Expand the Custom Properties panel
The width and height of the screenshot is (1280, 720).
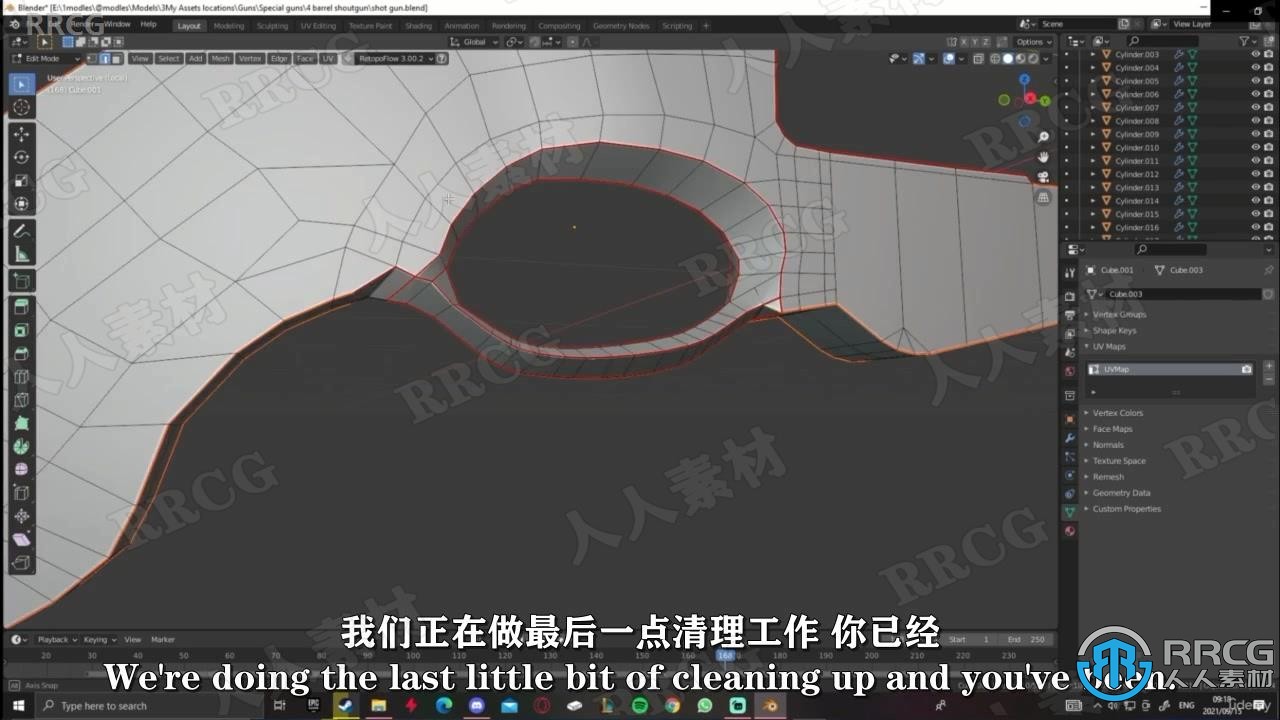tap(1126, 509)
